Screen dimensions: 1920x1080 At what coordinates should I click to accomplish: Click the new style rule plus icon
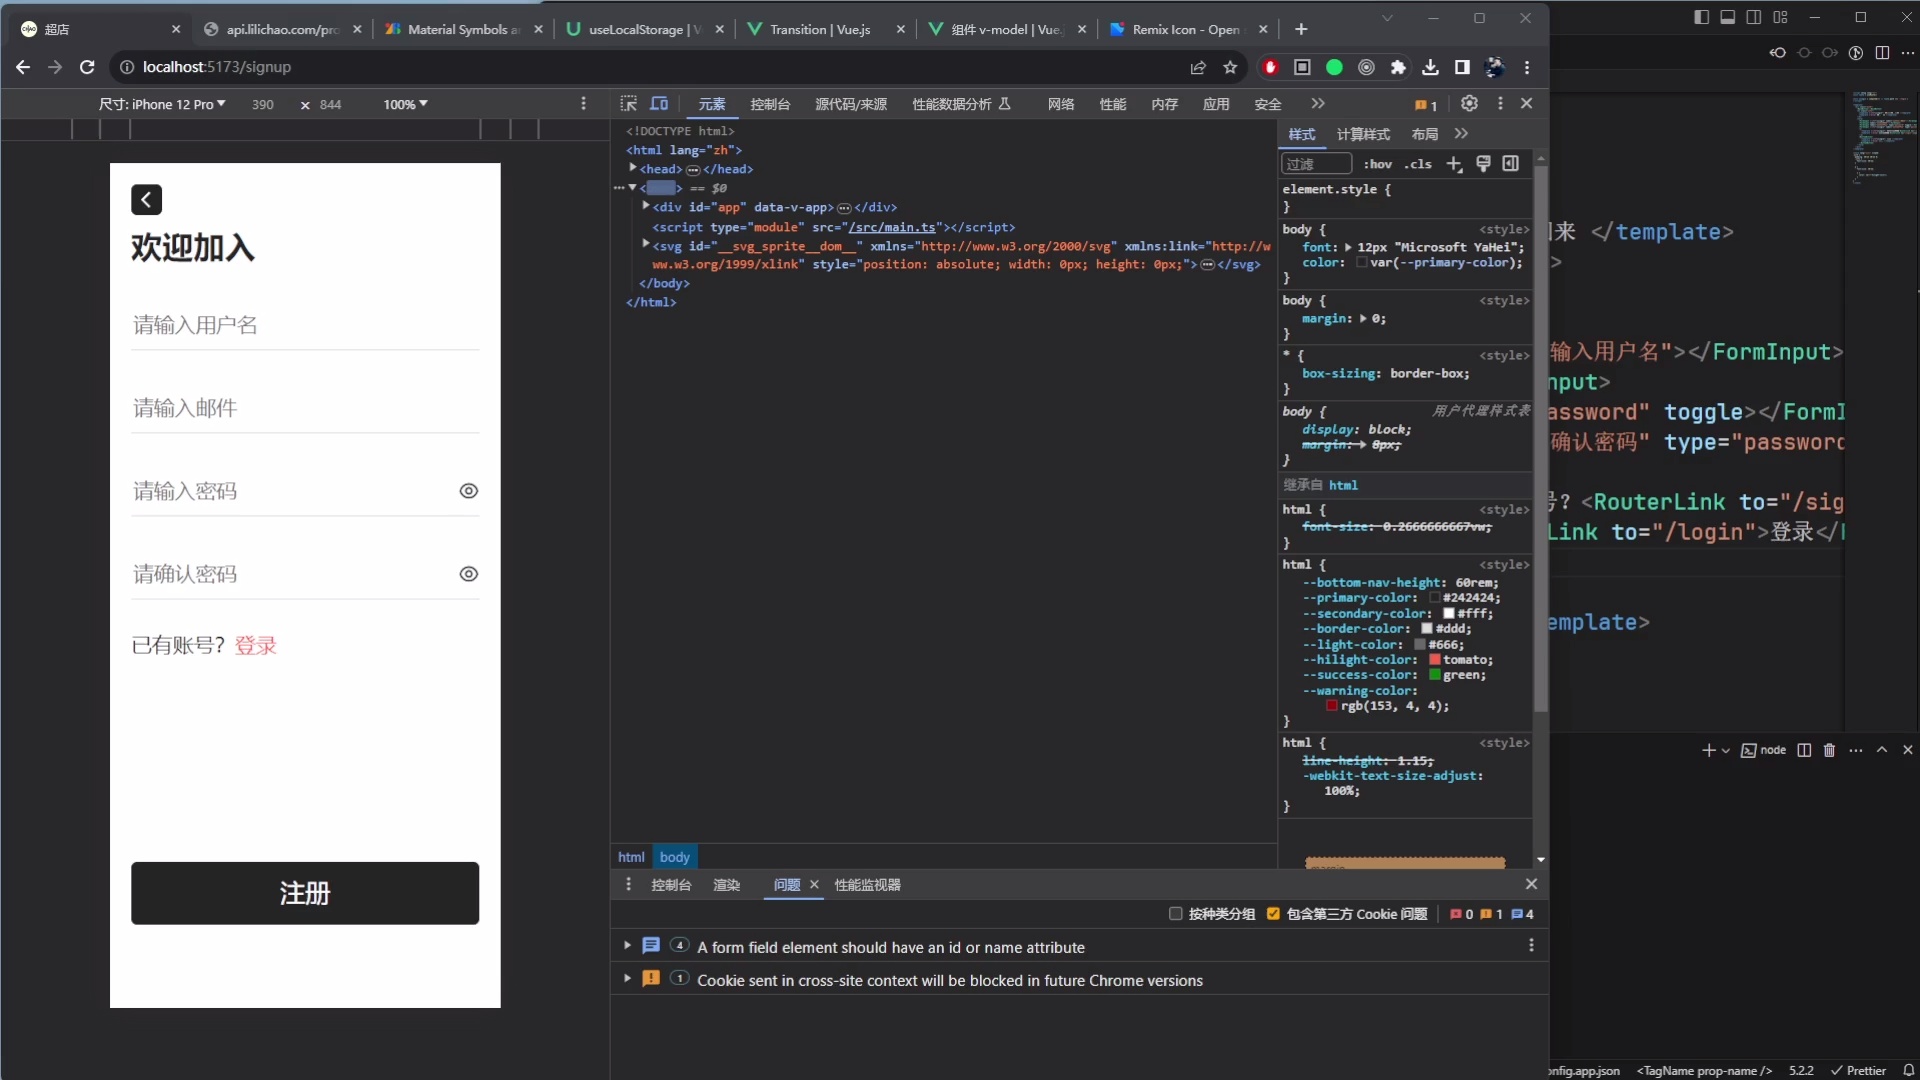click(1454, 164)
